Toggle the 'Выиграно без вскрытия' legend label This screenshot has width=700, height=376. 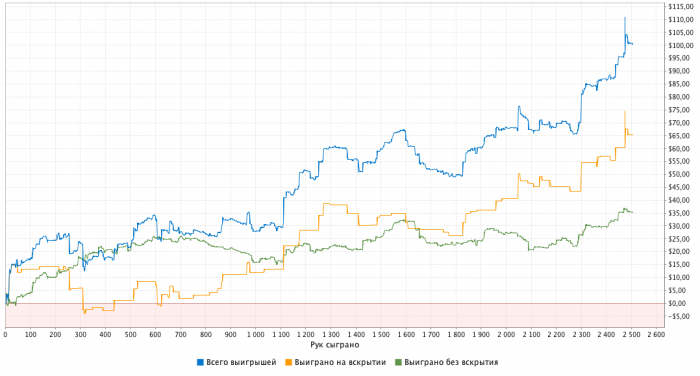(451, 362)
